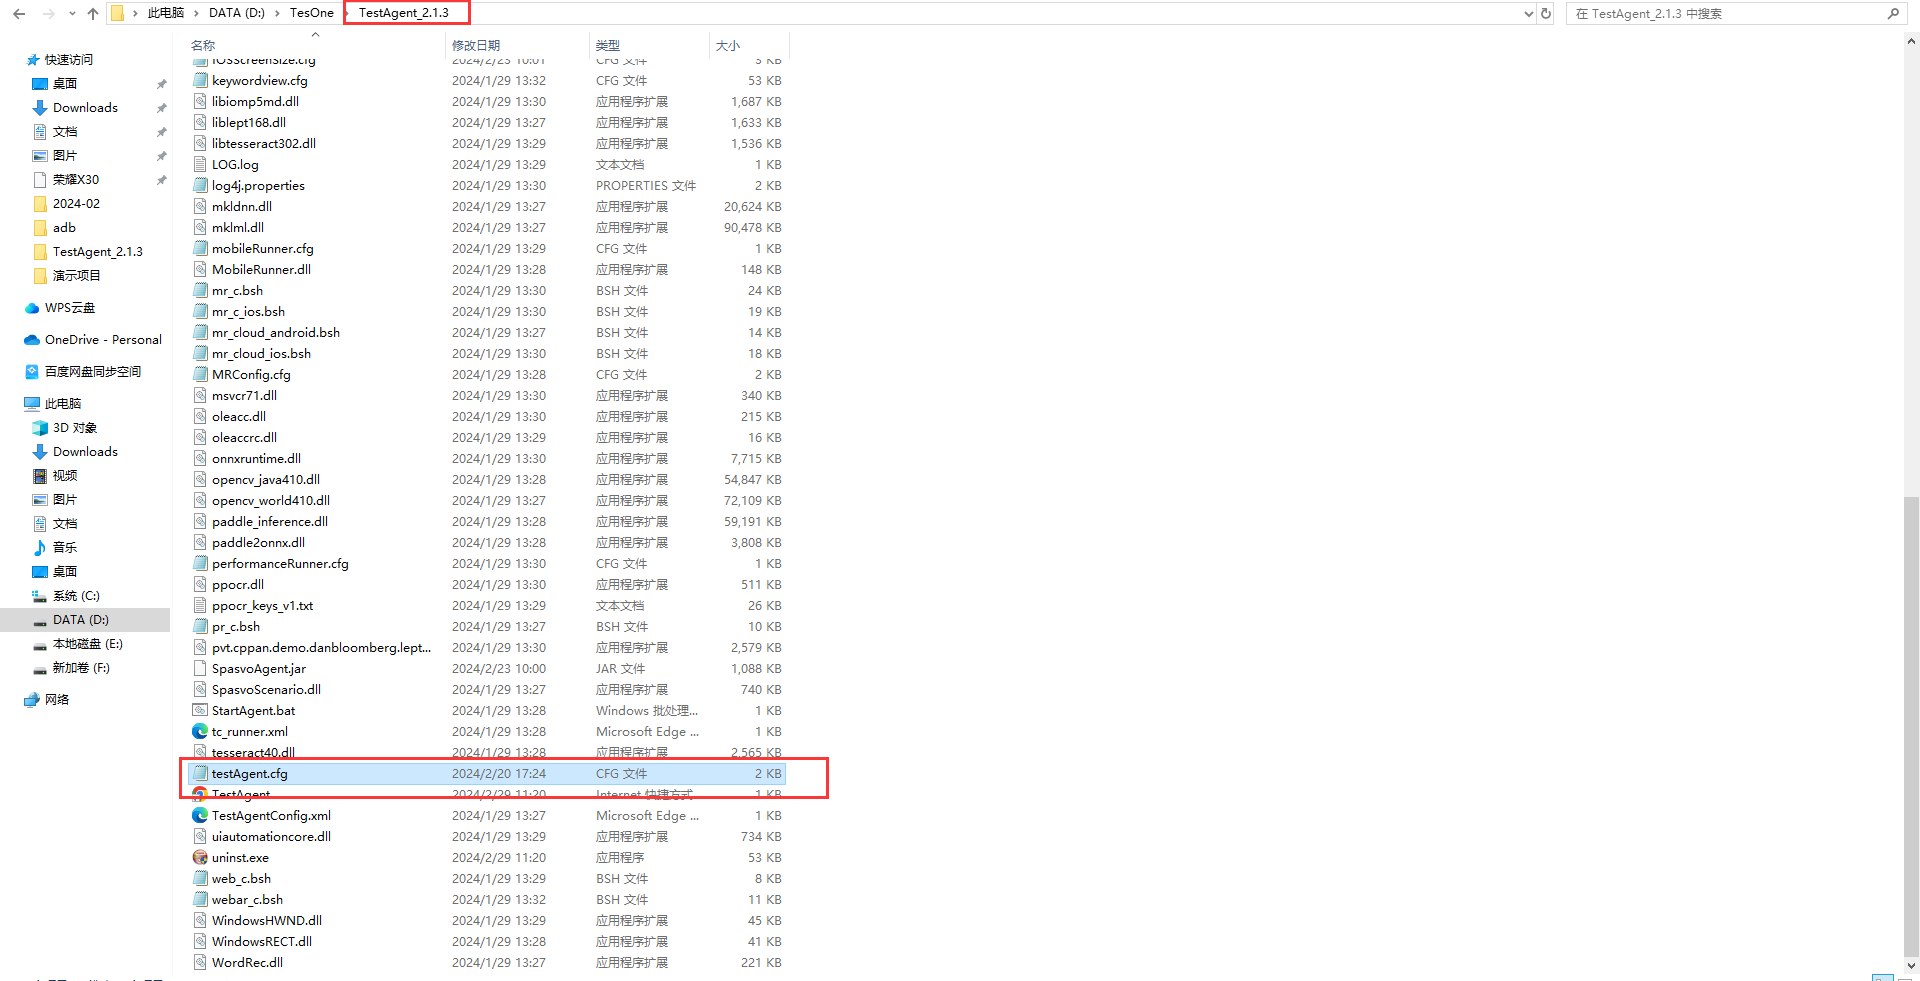
Task: Select 此电脑 in the address breadcrumb
Action: (x=165, y=13)
